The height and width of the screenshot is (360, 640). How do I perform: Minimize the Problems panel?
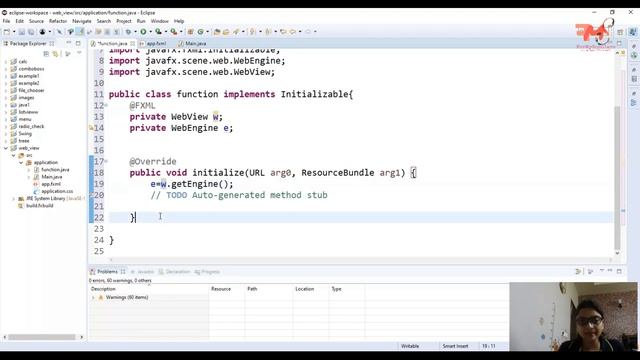pos(610,271)
